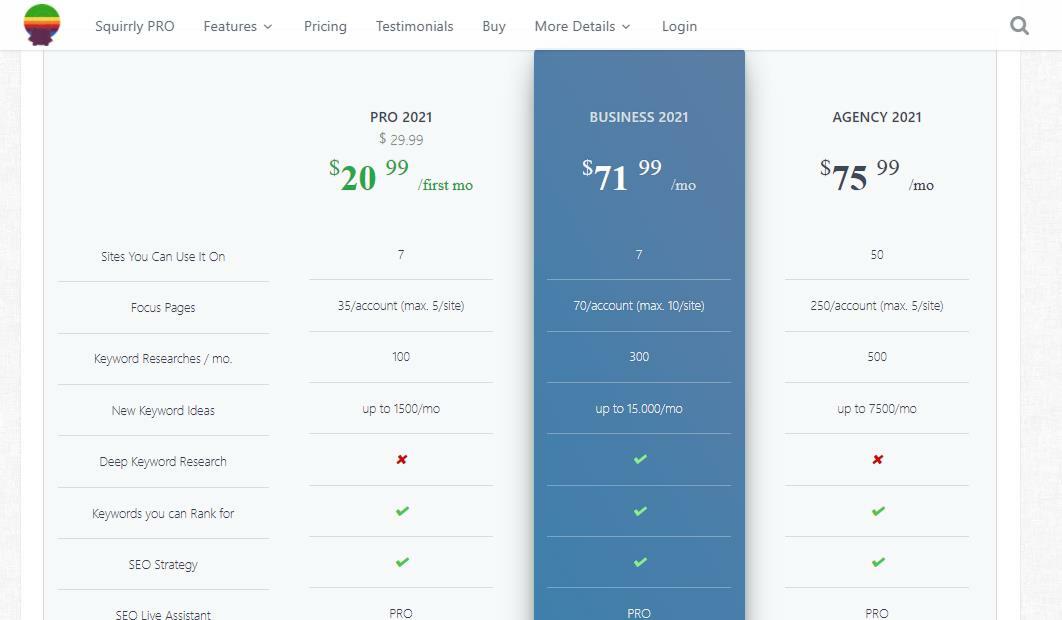Screen dimensions: 1062x620
Task: Click the Focus Pages row label
Action: 163,308
